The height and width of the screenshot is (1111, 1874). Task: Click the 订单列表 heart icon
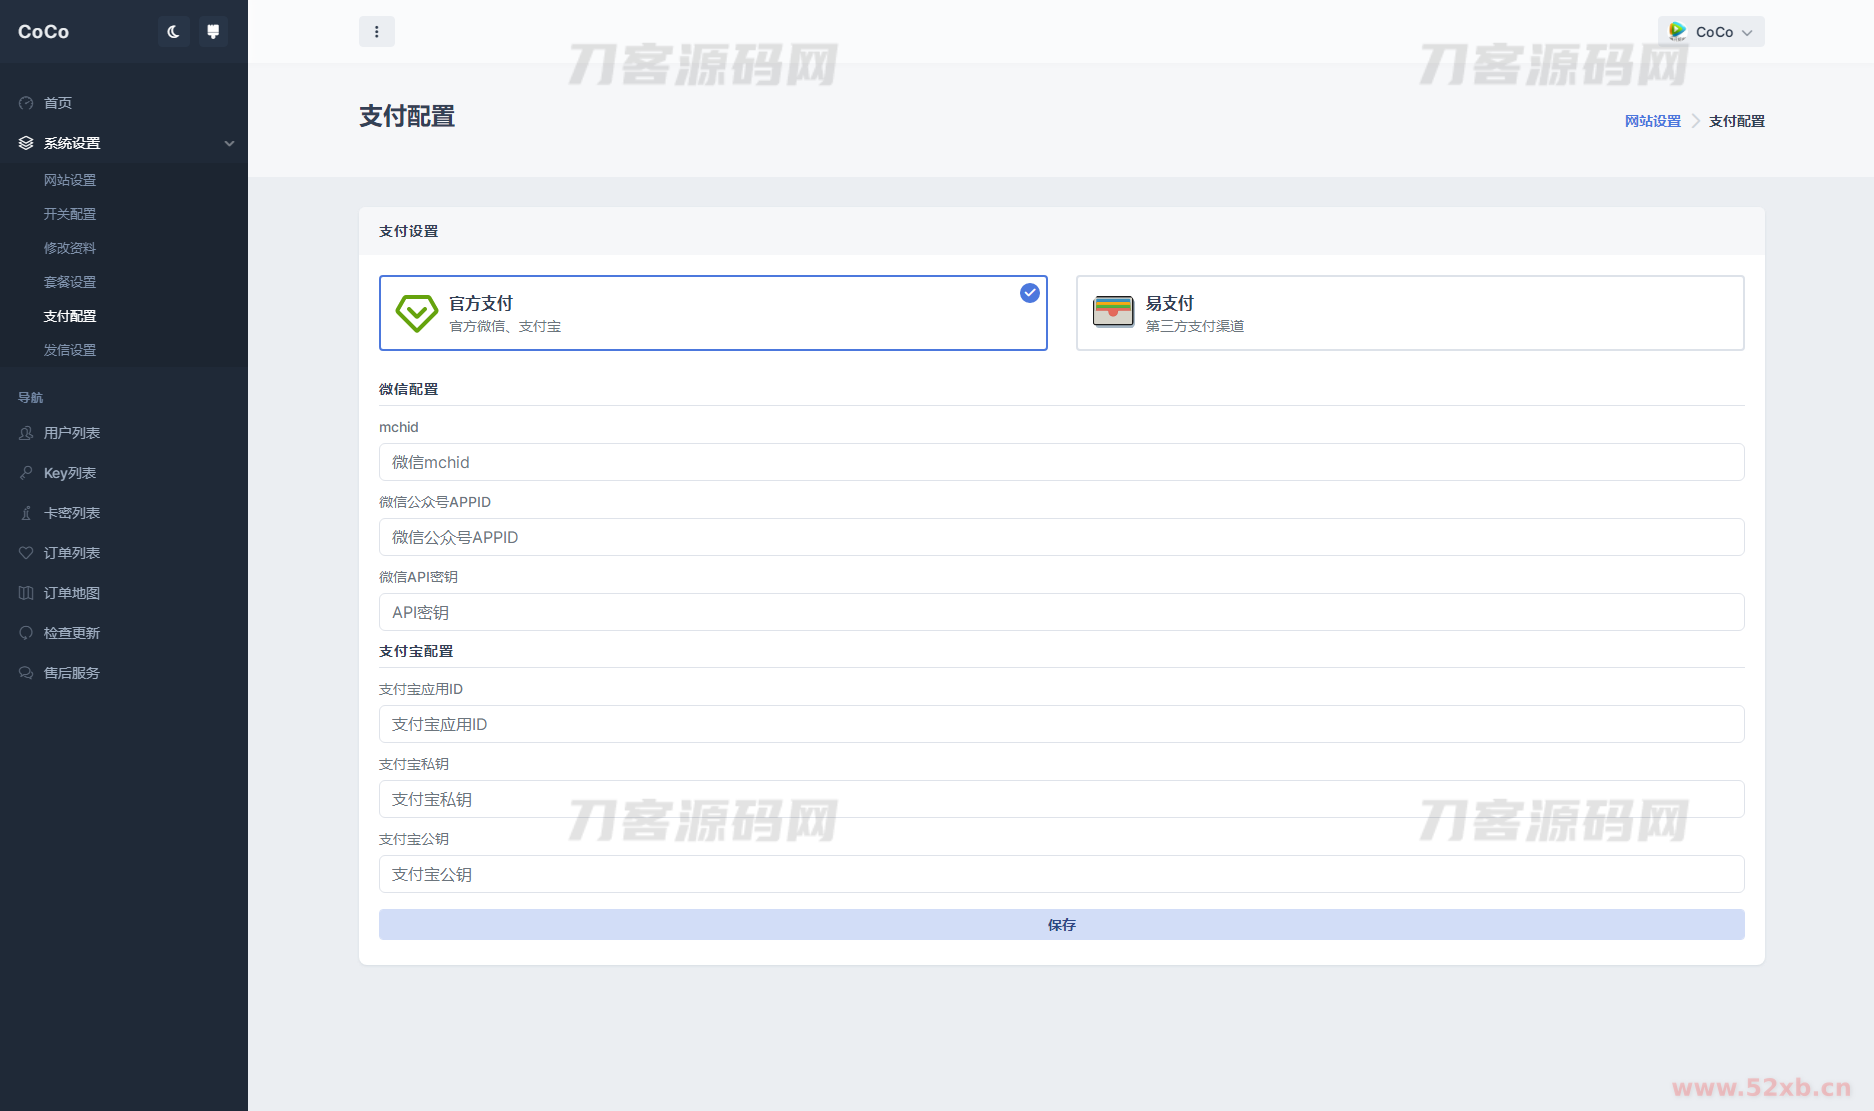click(26, 553)
